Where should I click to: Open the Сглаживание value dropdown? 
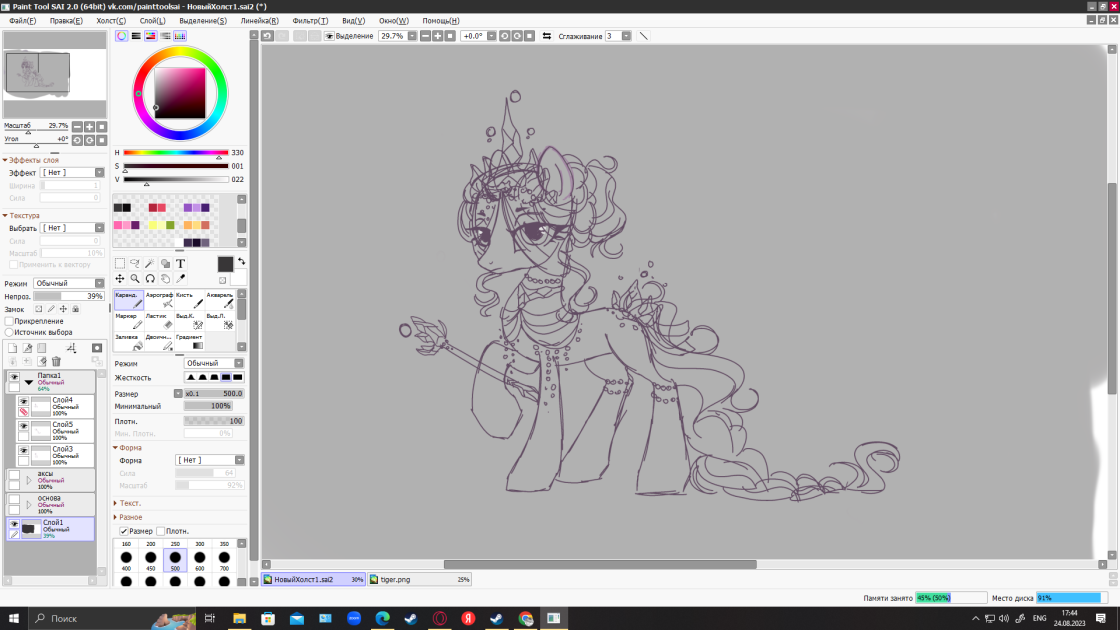[626, 36]
